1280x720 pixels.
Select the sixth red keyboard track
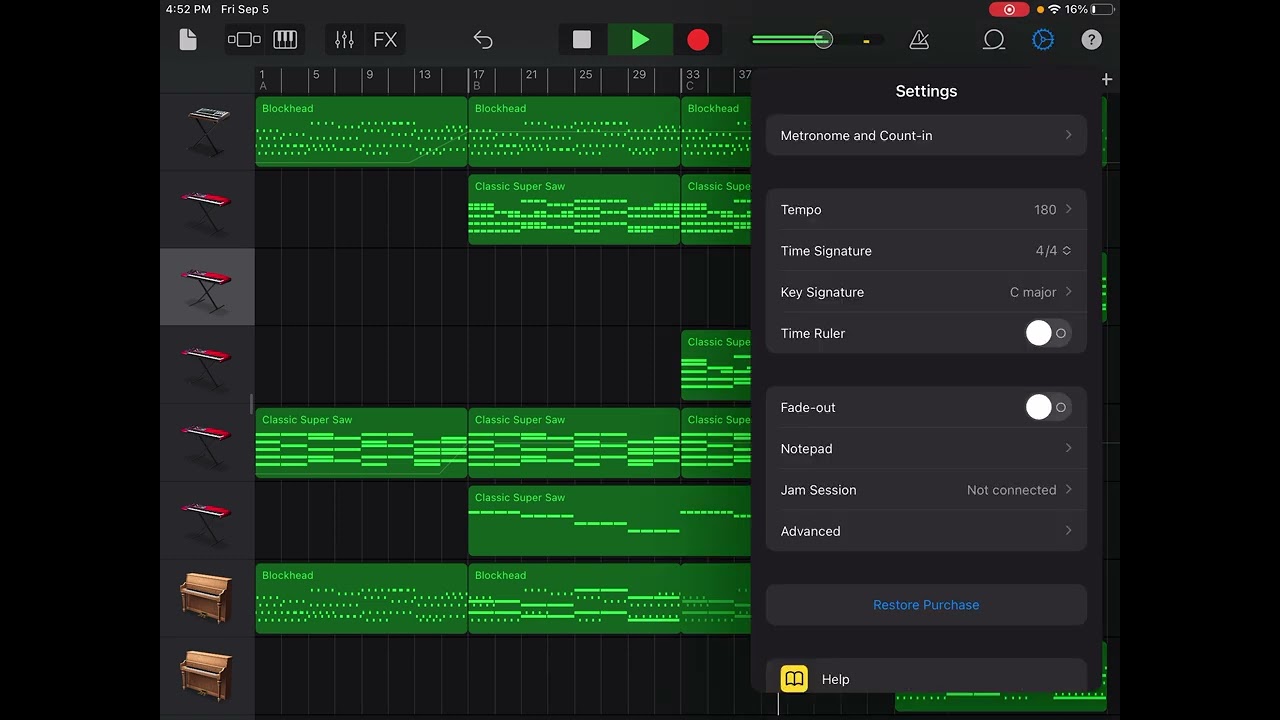coord(208,521)
